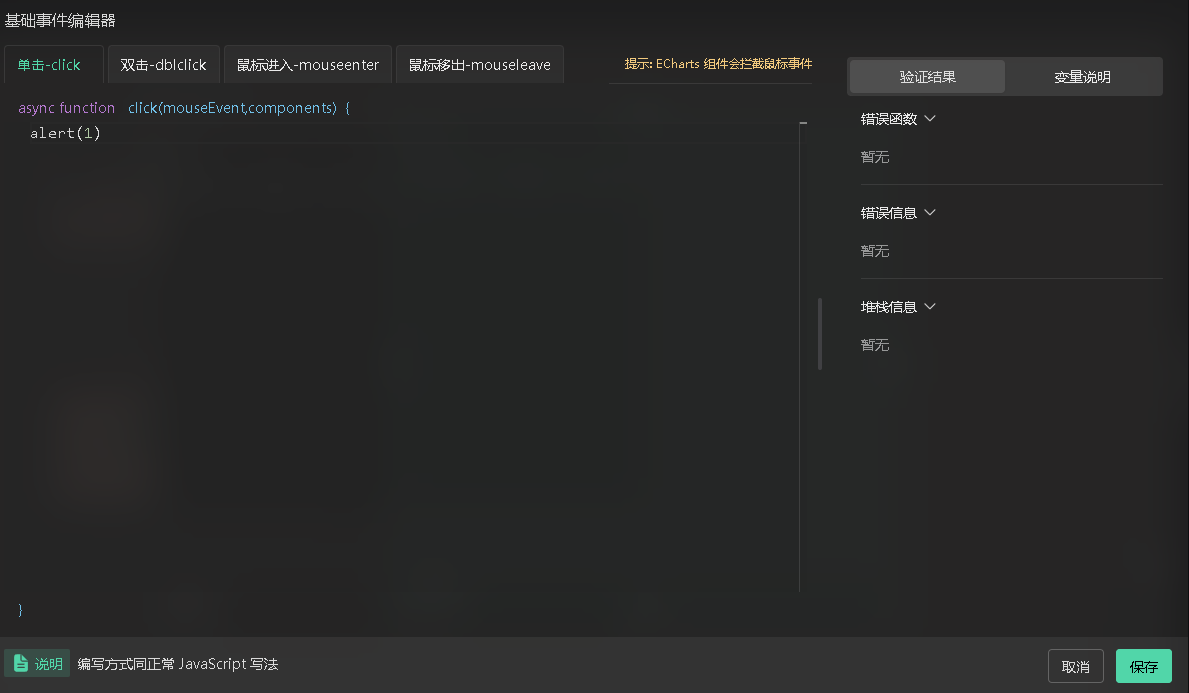Go to the 鼠标移出-mouseleave tab

click(479, 65)
